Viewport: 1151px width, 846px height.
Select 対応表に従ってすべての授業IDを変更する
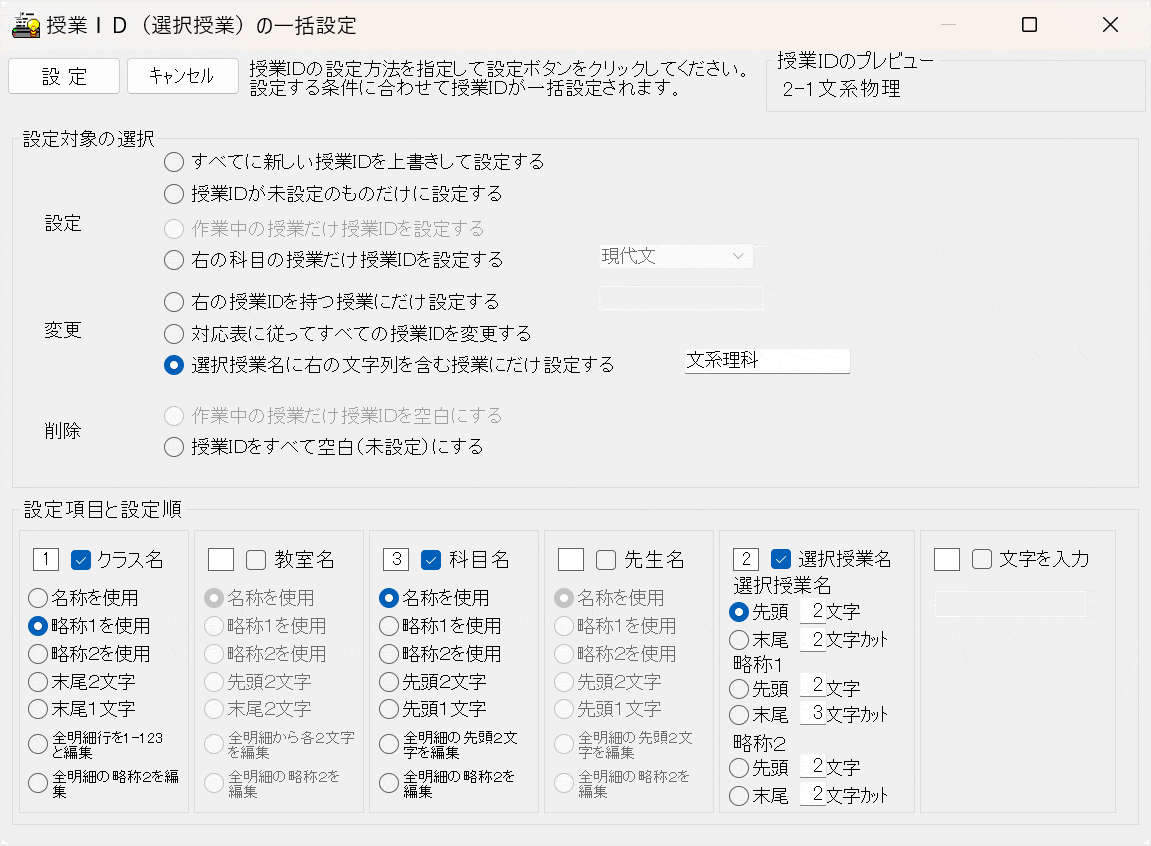click(x=172, y=334)
